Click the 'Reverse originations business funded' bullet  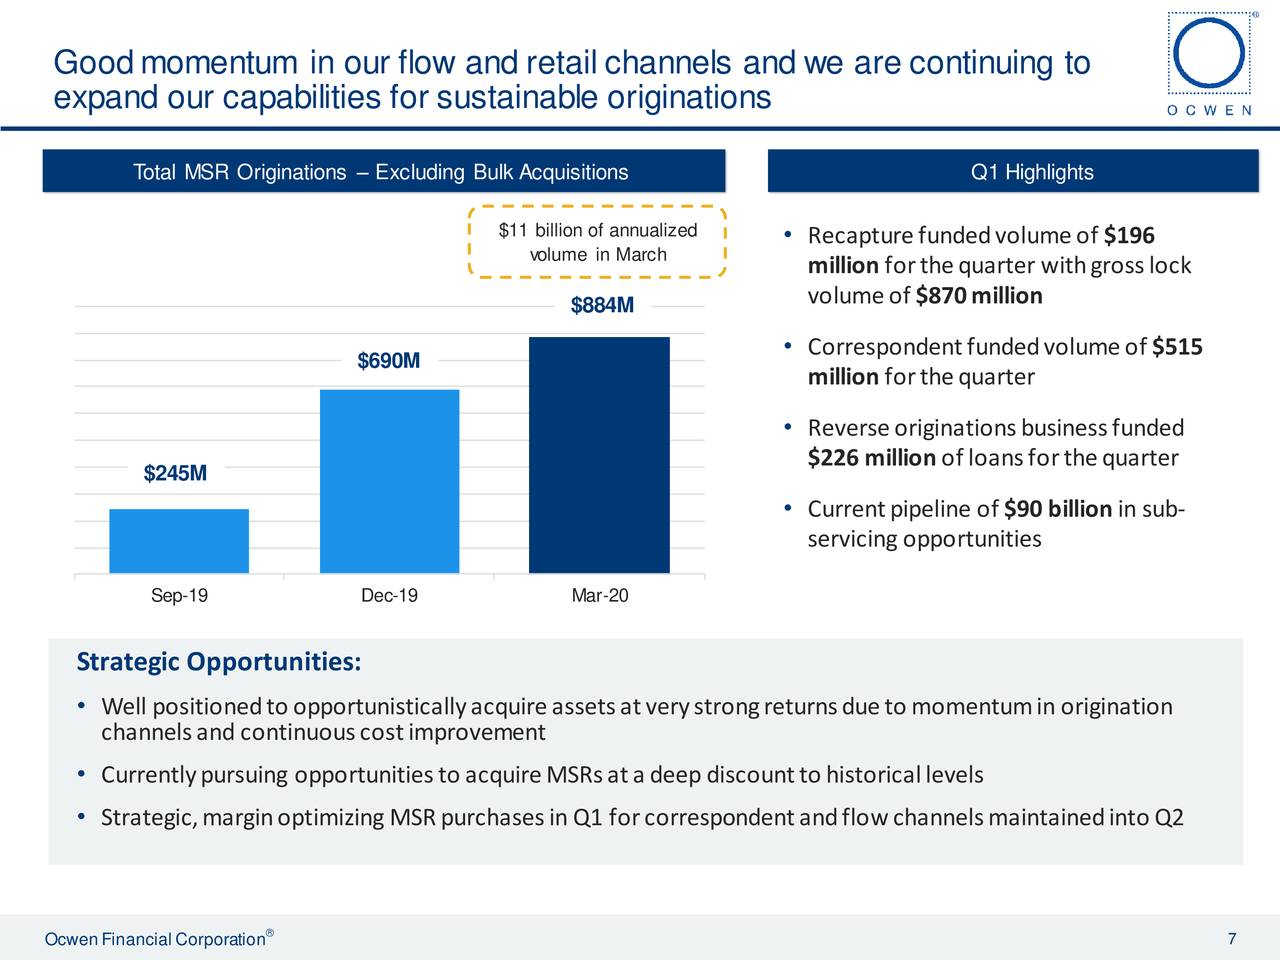coord(983,443)
